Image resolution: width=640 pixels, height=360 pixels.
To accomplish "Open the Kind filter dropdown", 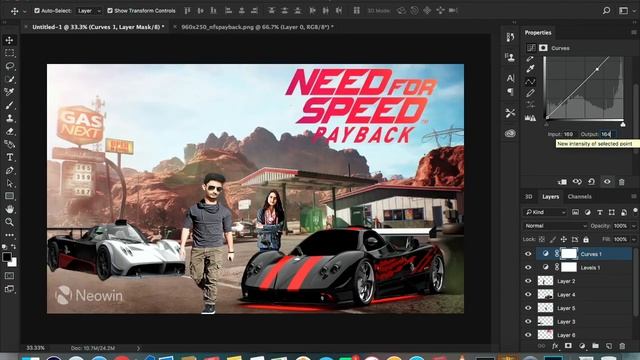I will [546, 212].
